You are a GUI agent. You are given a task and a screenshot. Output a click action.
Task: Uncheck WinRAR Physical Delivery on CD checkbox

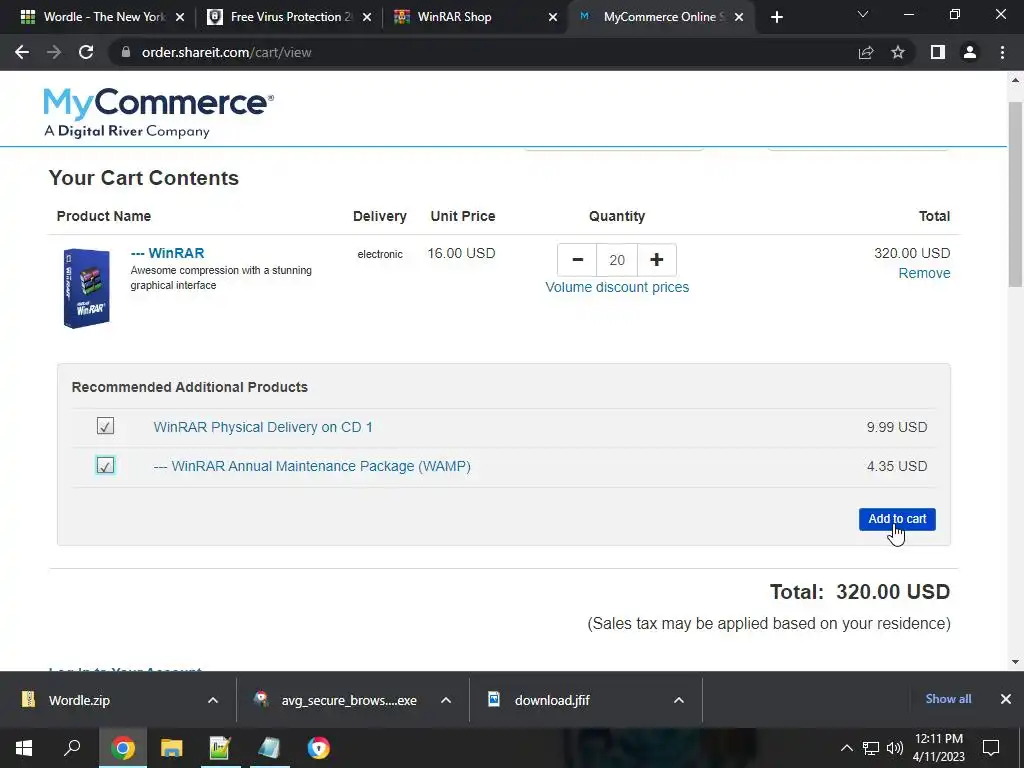[x=105, y=426]
